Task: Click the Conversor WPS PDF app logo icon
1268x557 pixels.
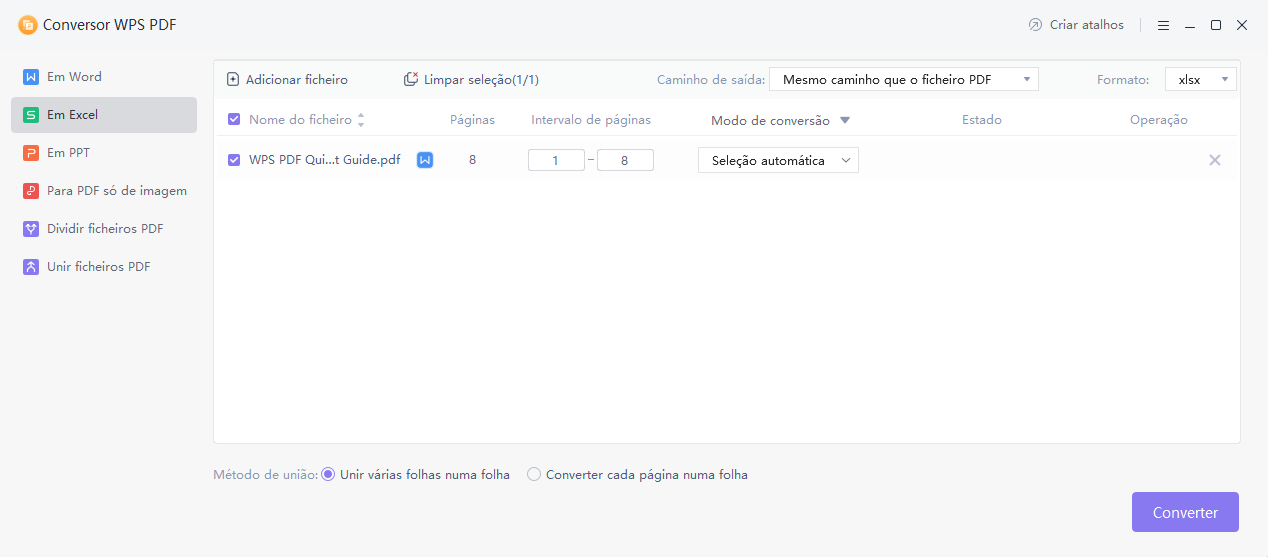Action: click(28, 25)
